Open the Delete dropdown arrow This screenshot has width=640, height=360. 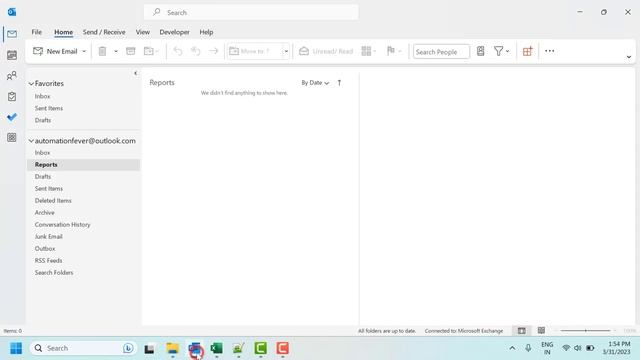(116, 51)
